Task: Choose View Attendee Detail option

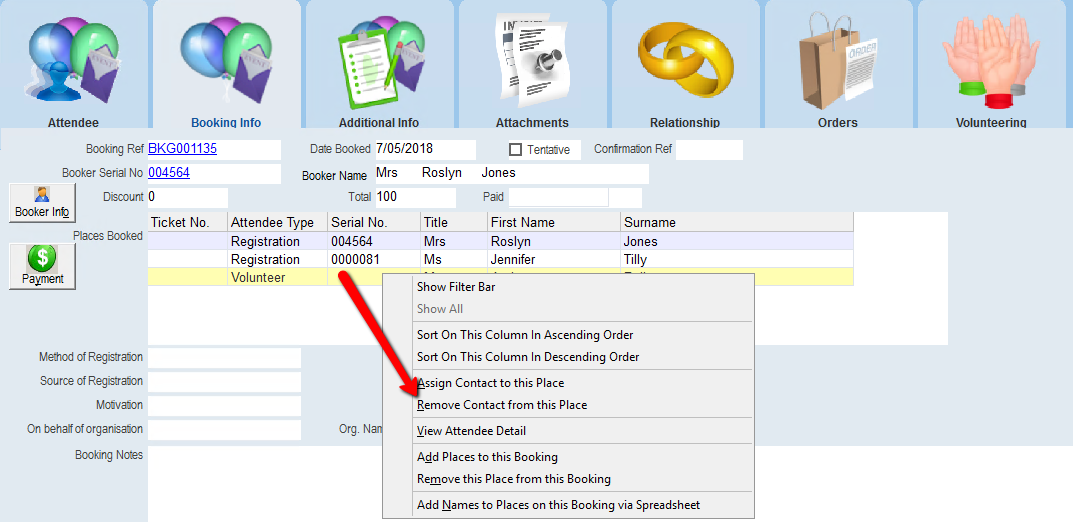Action: click(x=471, y=431)
